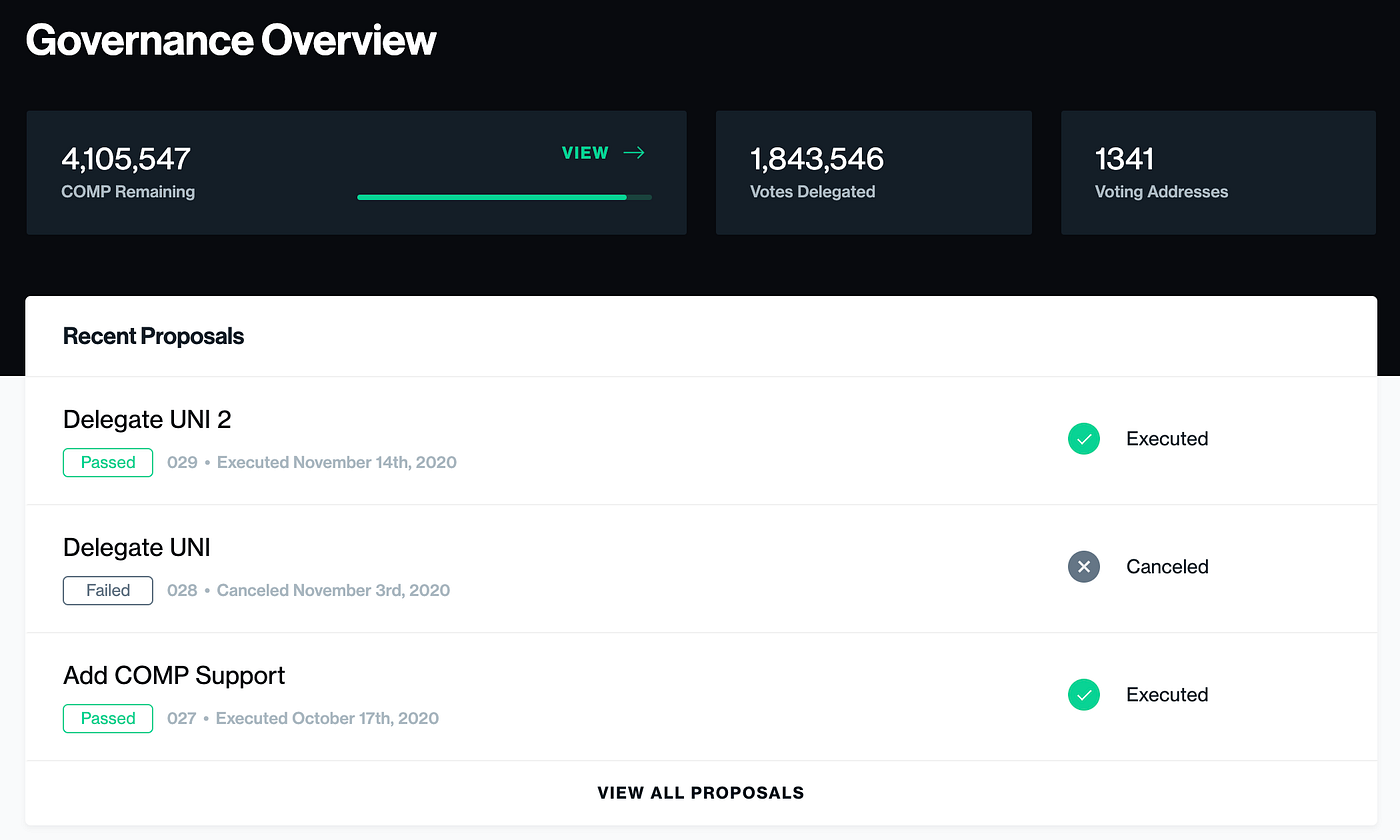This screenshot has width=1400, height=840.
Task: Click the VIEW arrow icon
Action: 634,153
